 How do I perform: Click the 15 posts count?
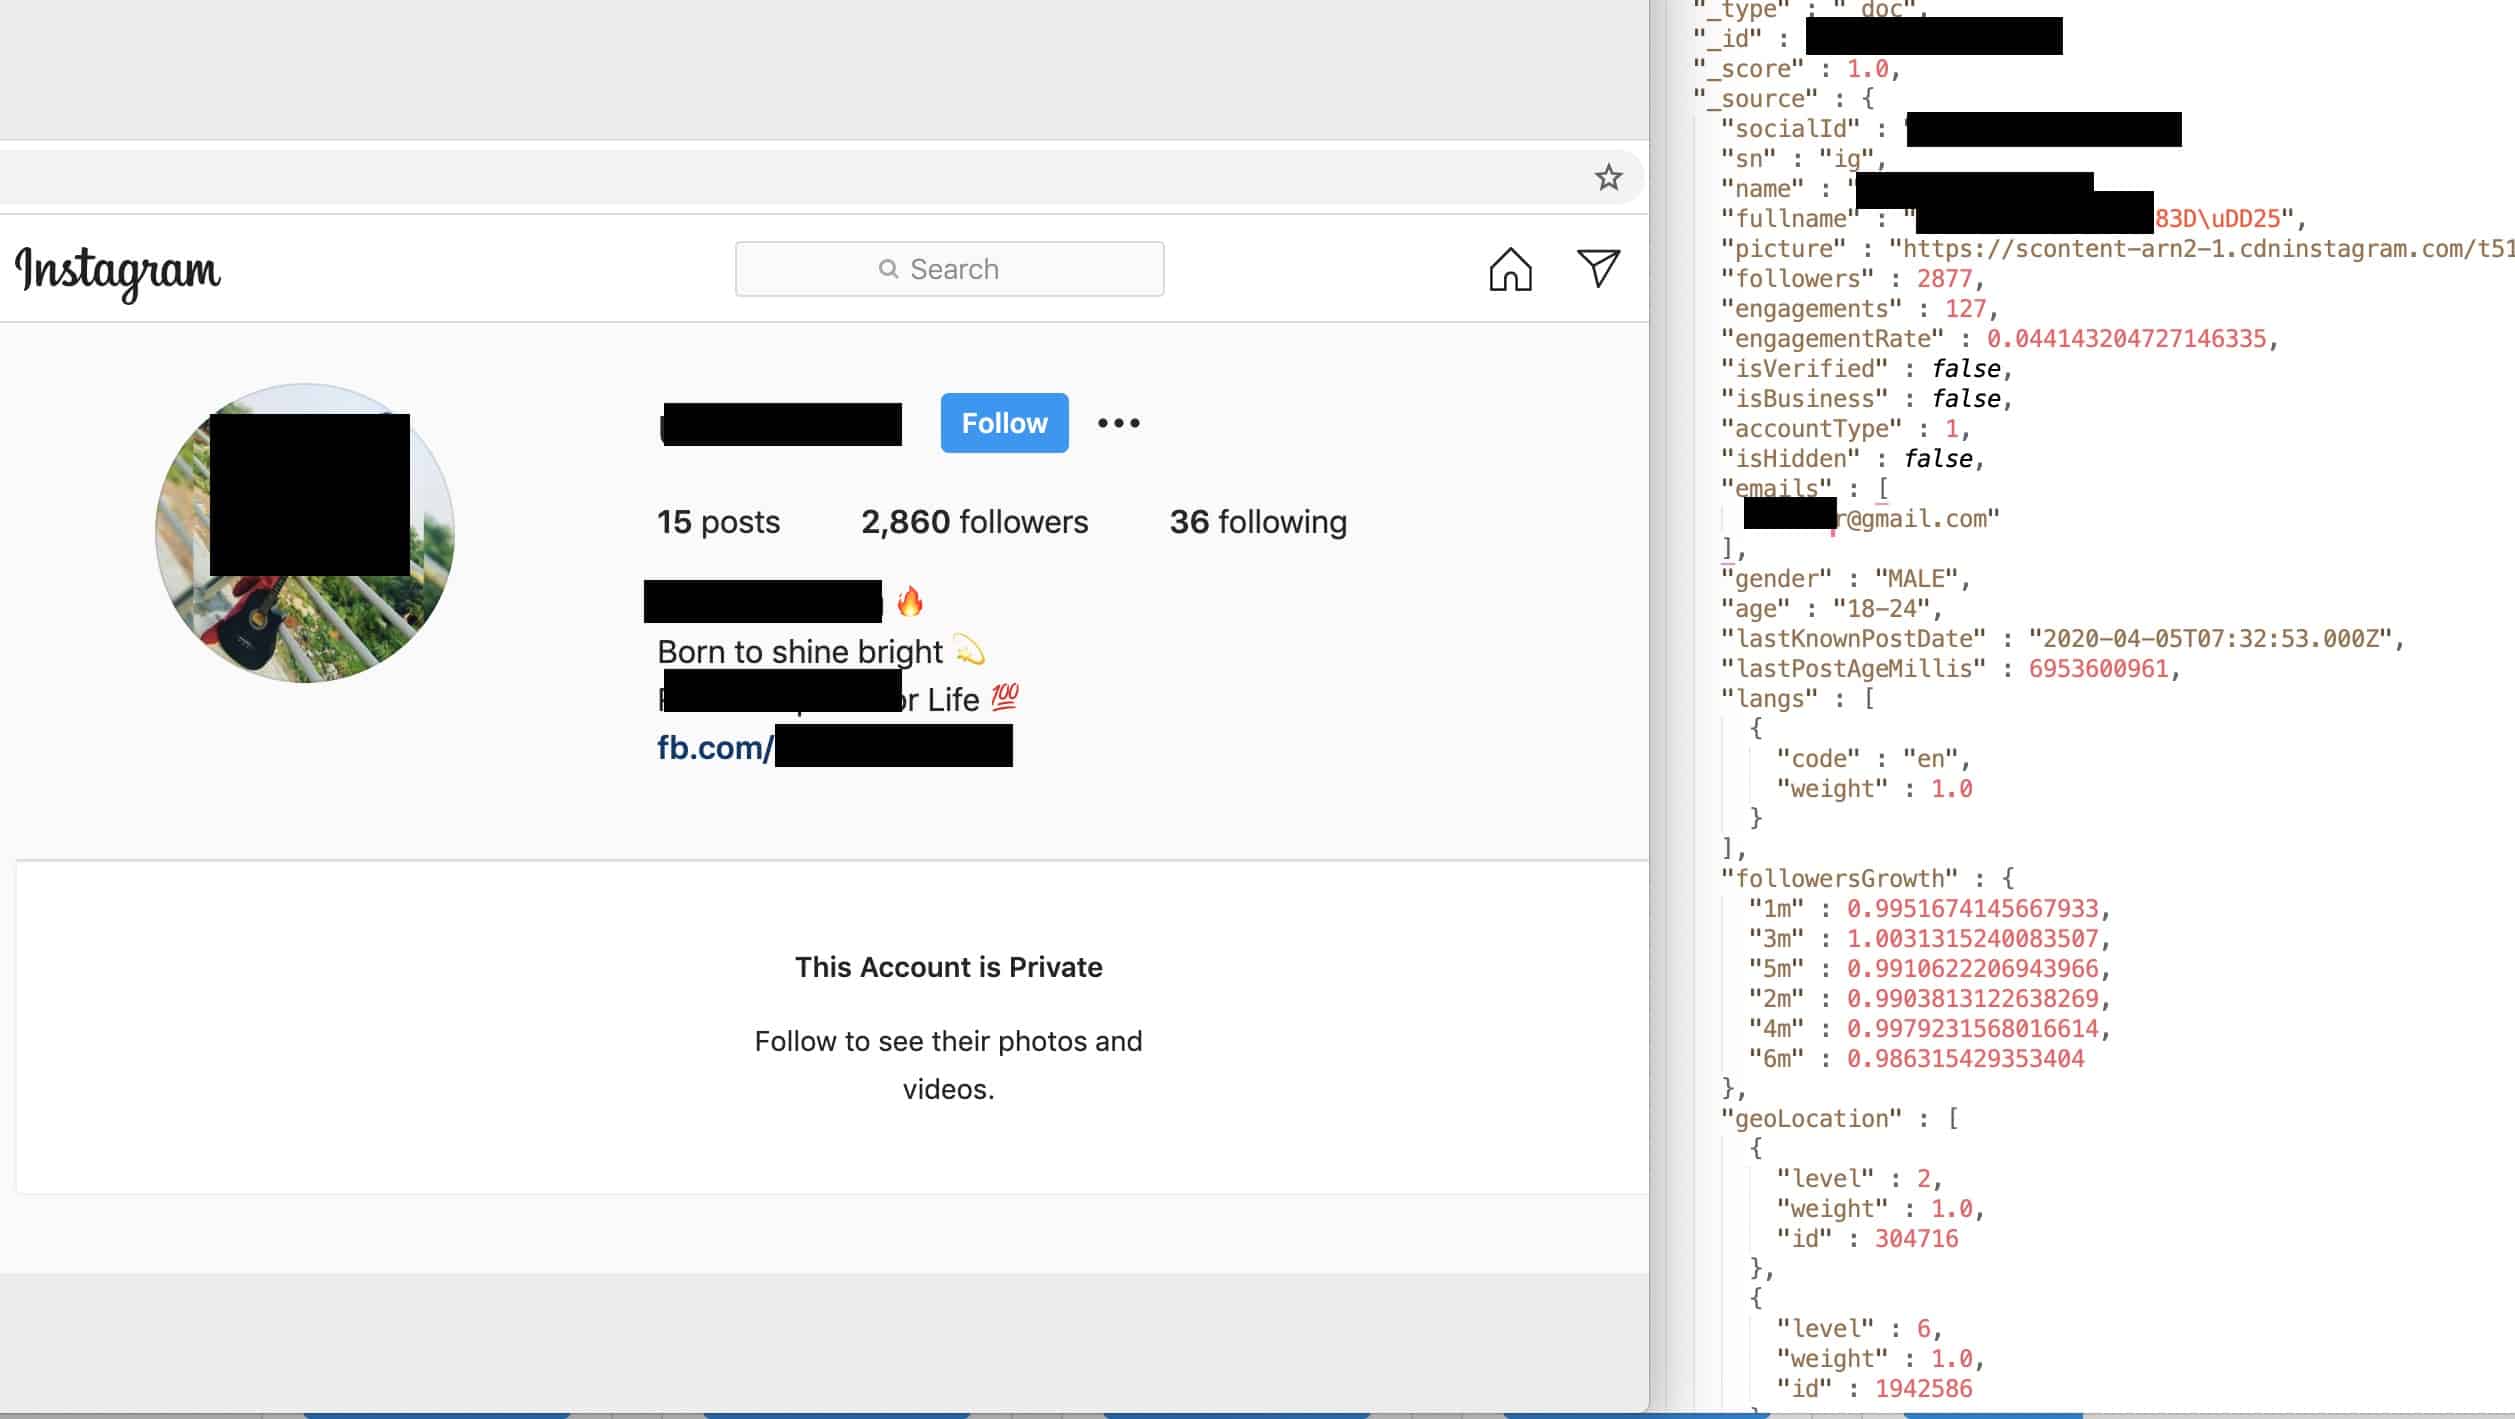[718, 522]
